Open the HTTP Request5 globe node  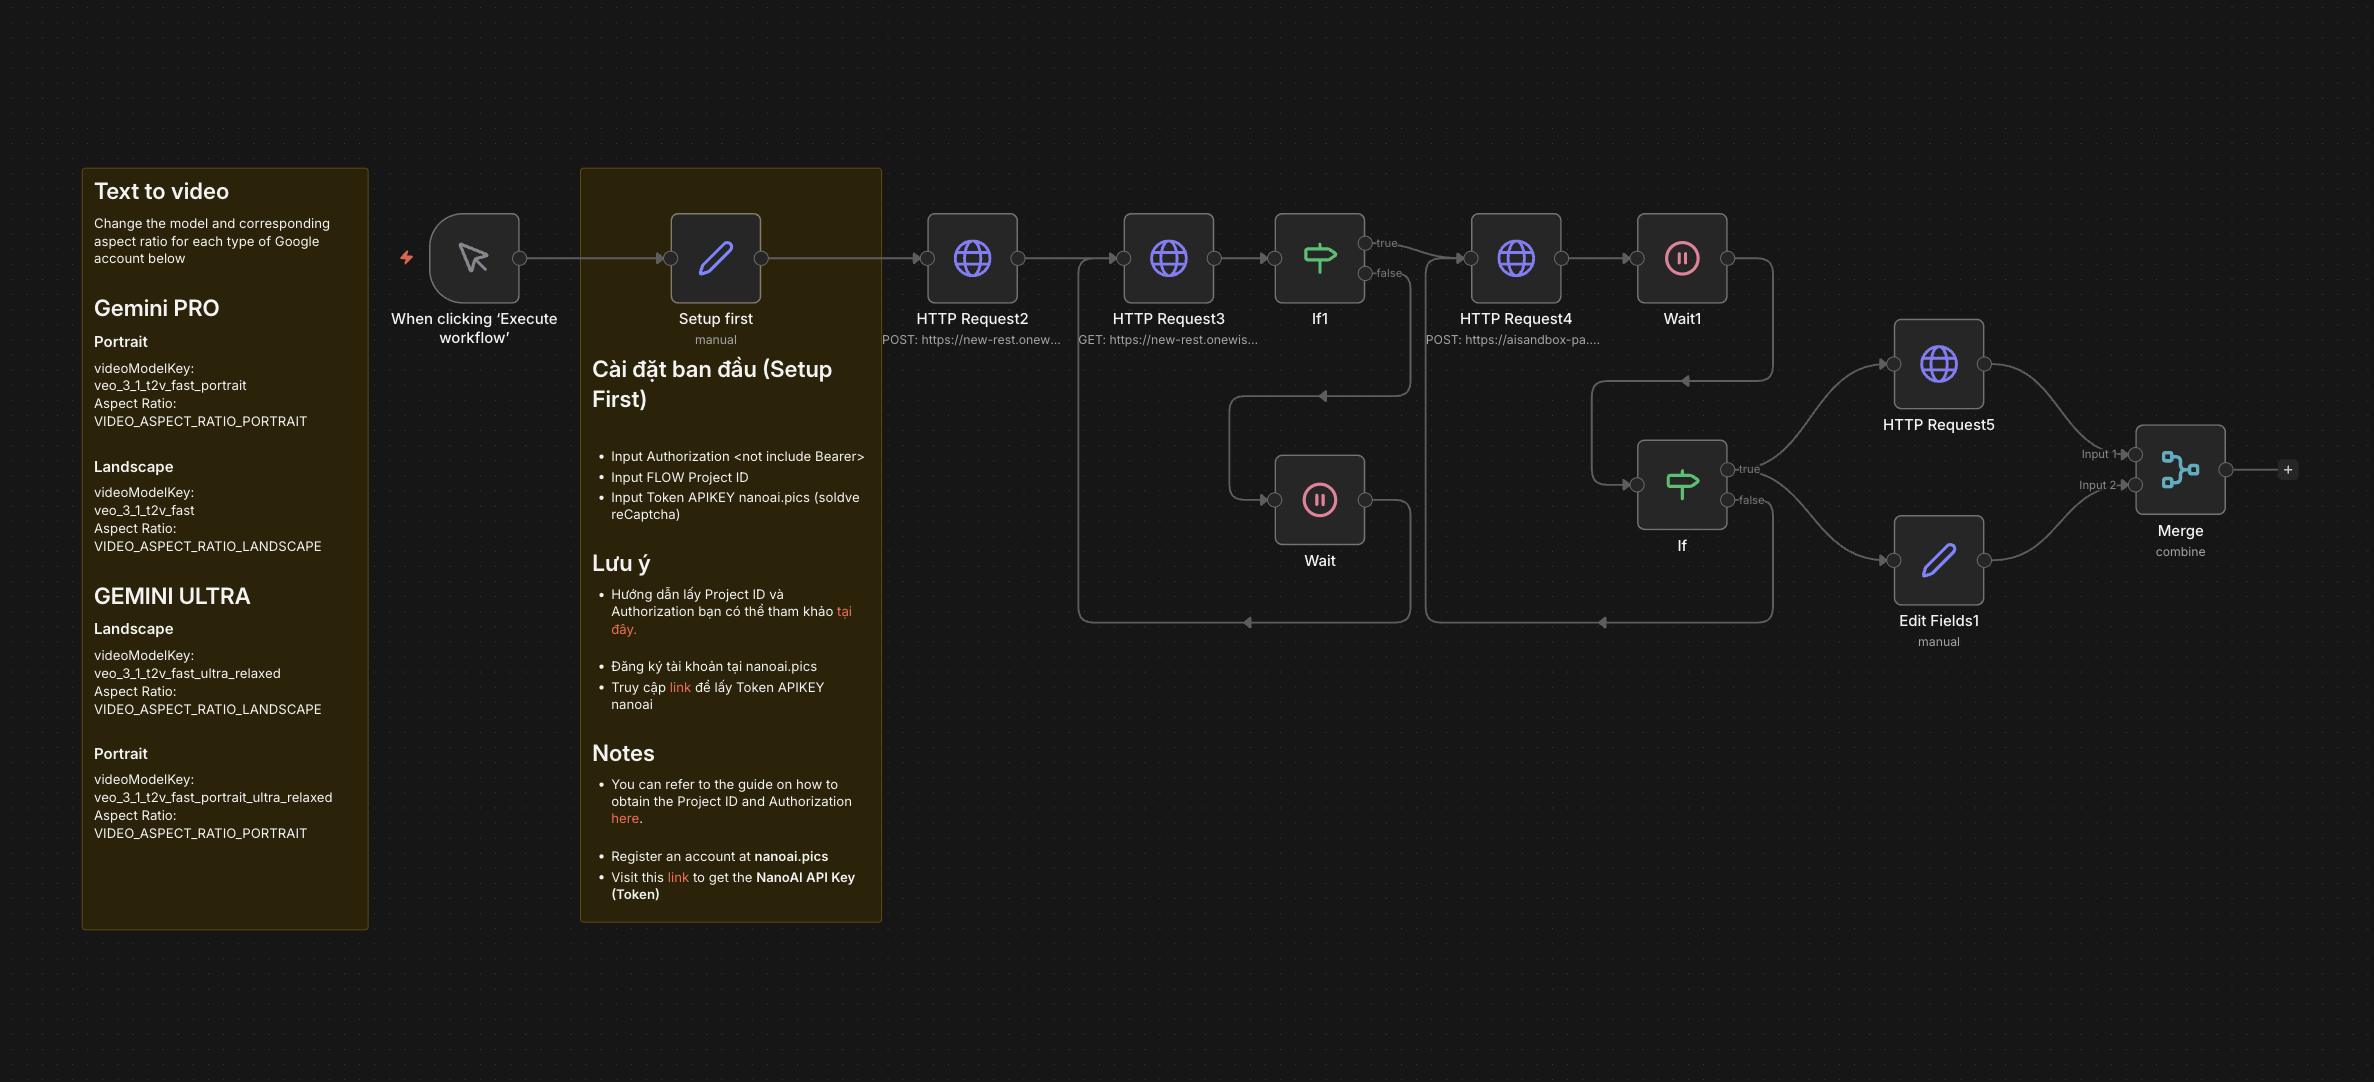(1938, 364)
